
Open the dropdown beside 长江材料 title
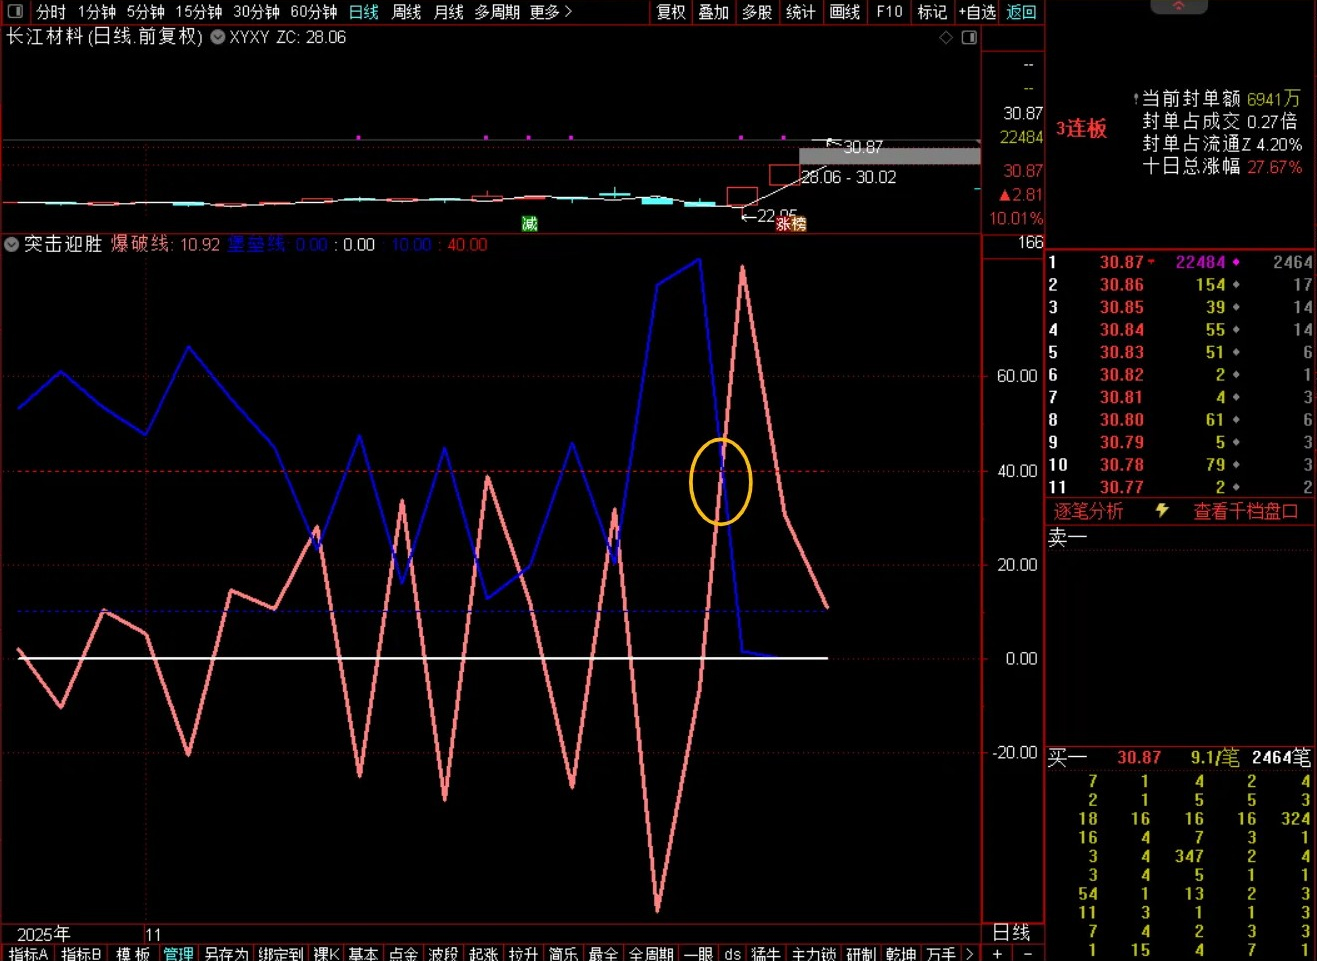coord(217,38)
